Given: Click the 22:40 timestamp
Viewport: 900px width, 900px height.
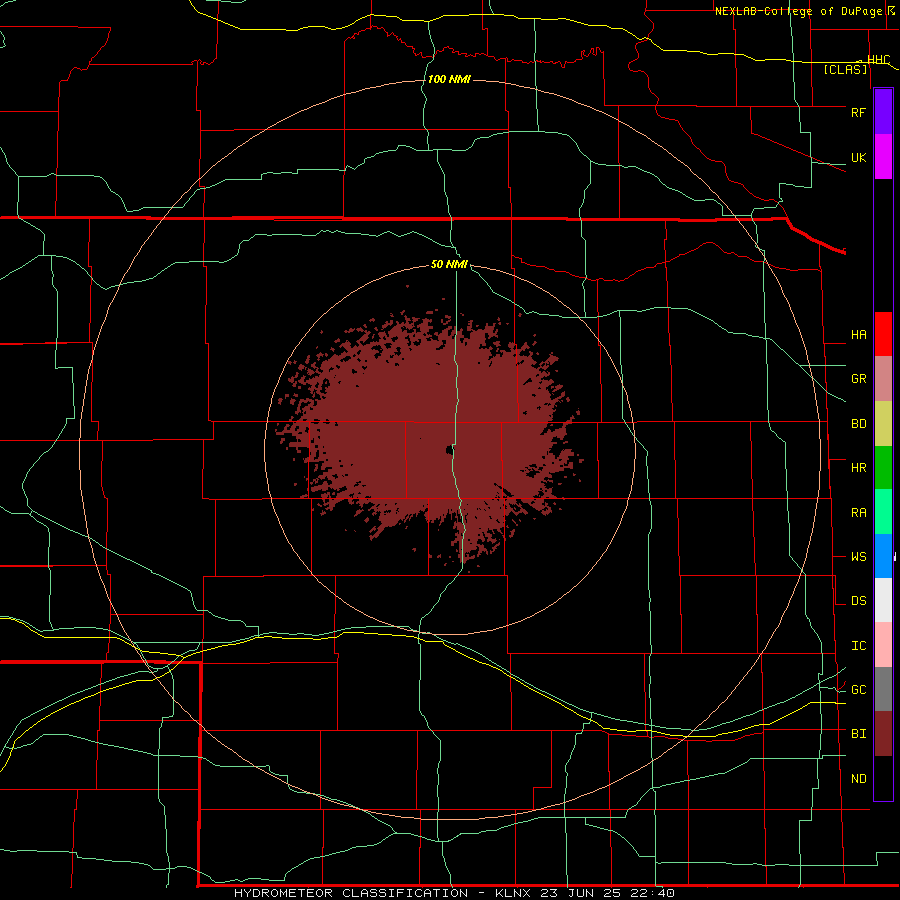Looking at the screenshot, I should tap(651, 893).
